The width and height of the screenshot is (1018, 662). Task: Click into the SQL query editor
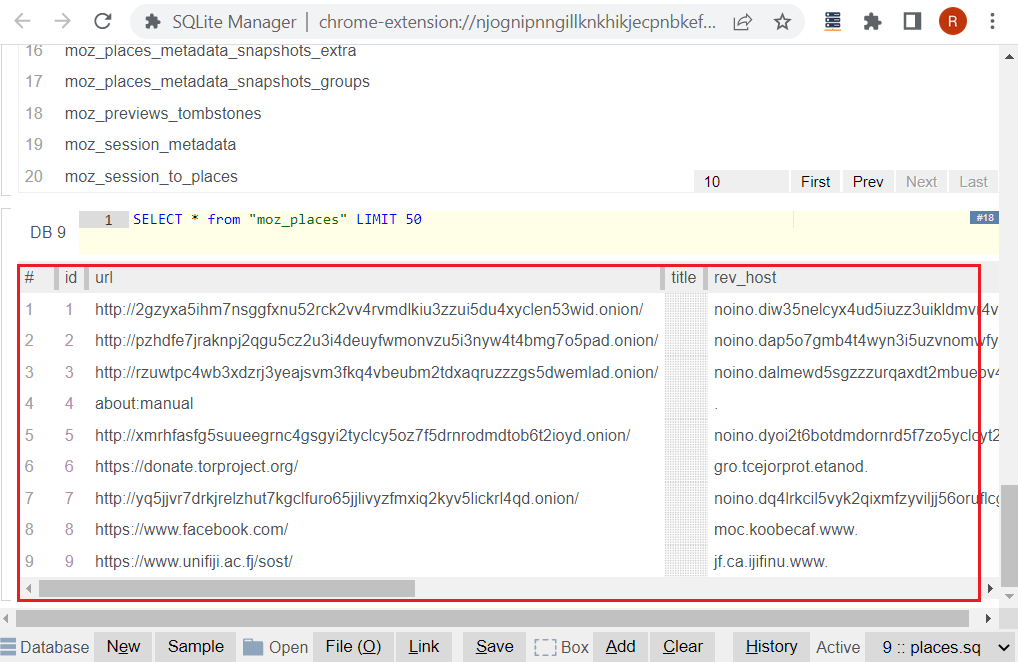click(539, 232)
